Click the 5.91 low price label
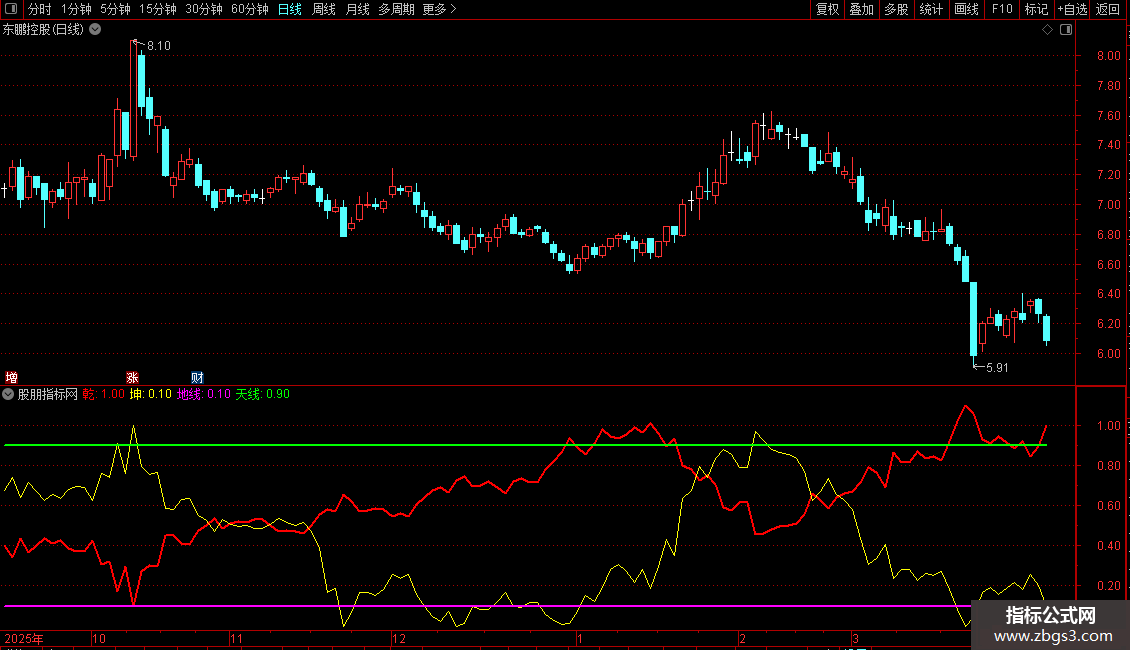The width and height of the screenshot is (1130, 650). 997,368
